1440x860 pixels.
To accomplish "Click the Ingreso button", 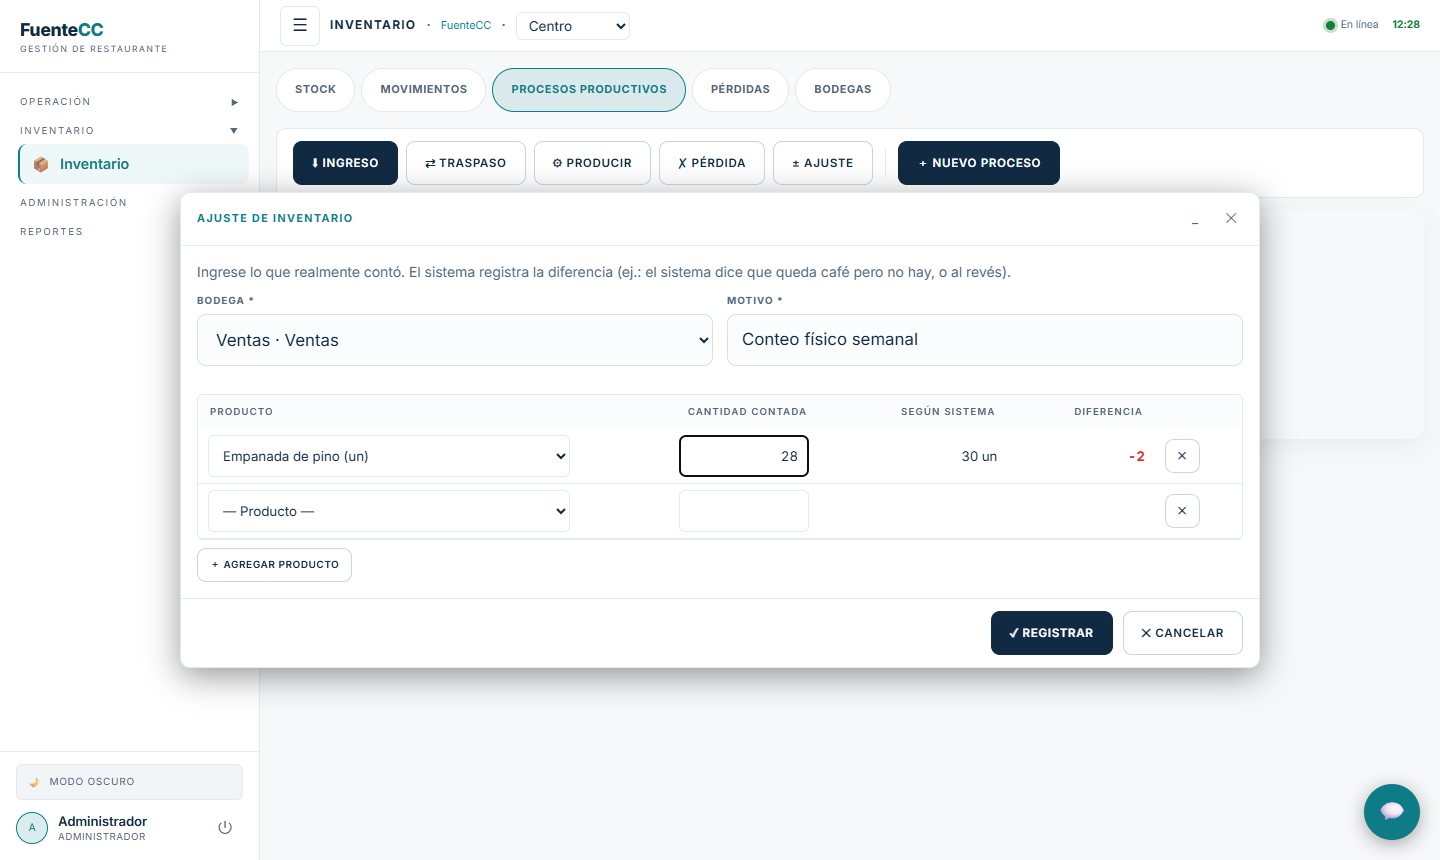I will coord(345,163).
